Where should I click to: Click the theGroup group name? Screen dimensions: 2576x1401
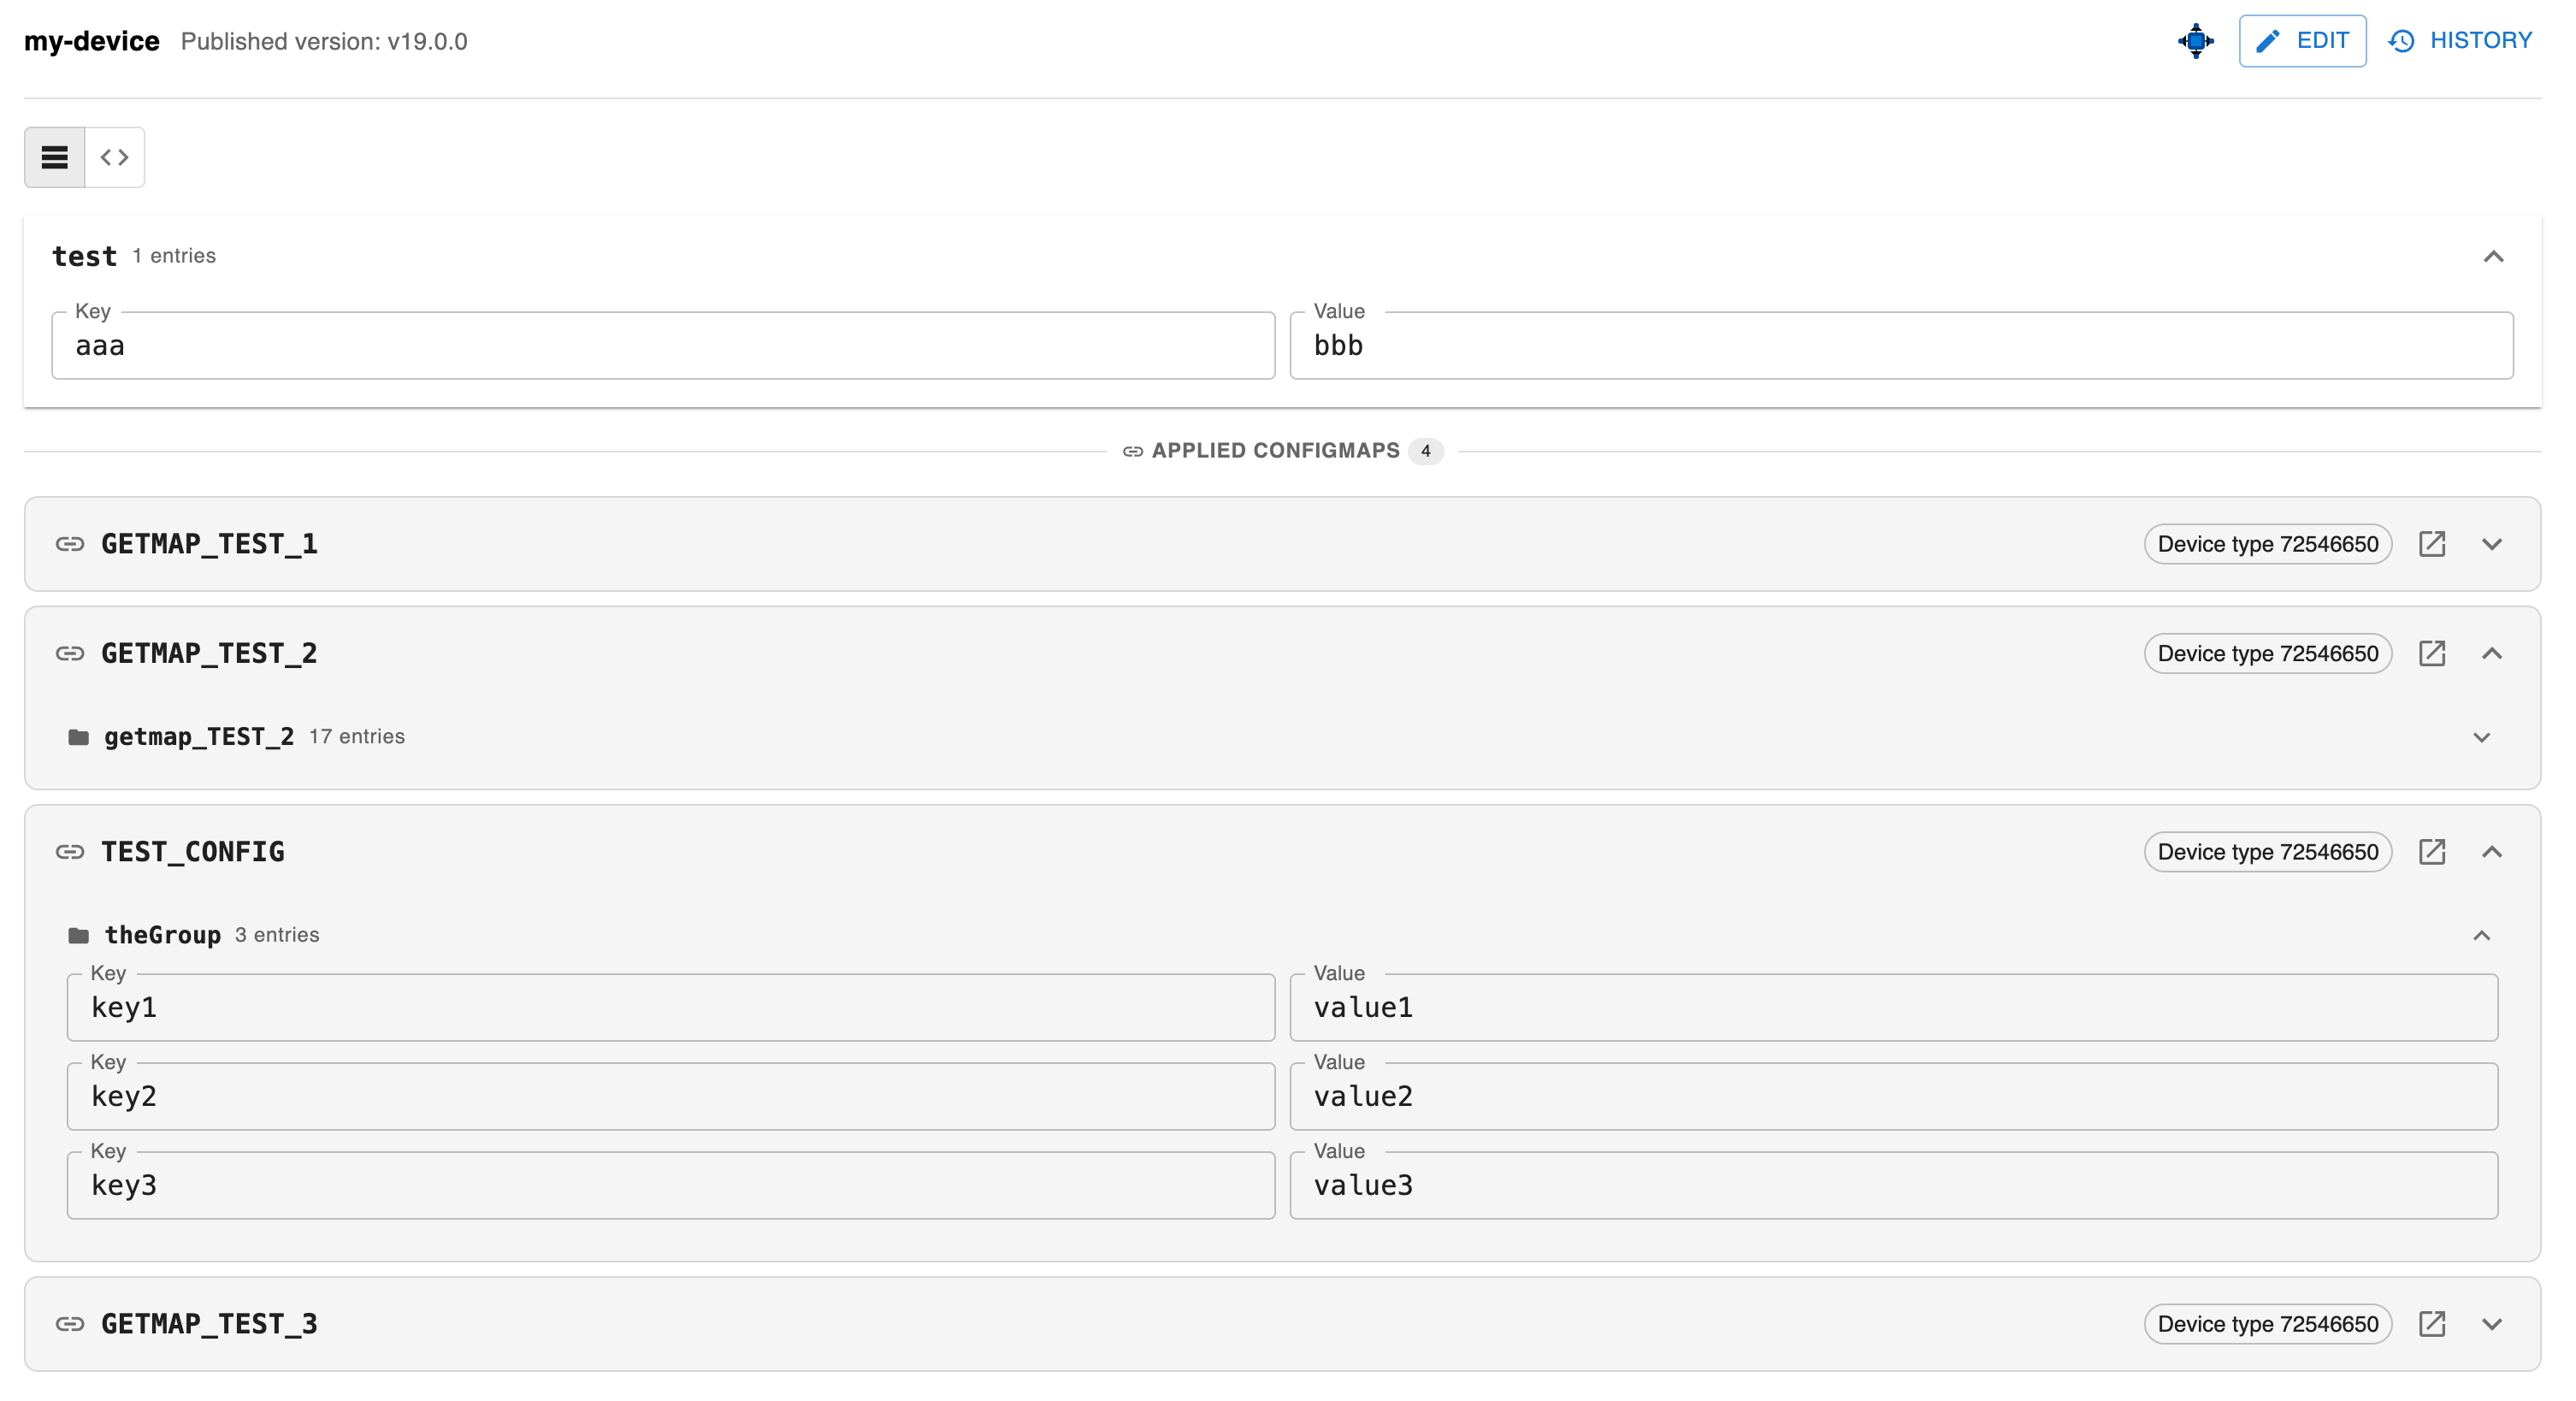(x=162, y=935)
